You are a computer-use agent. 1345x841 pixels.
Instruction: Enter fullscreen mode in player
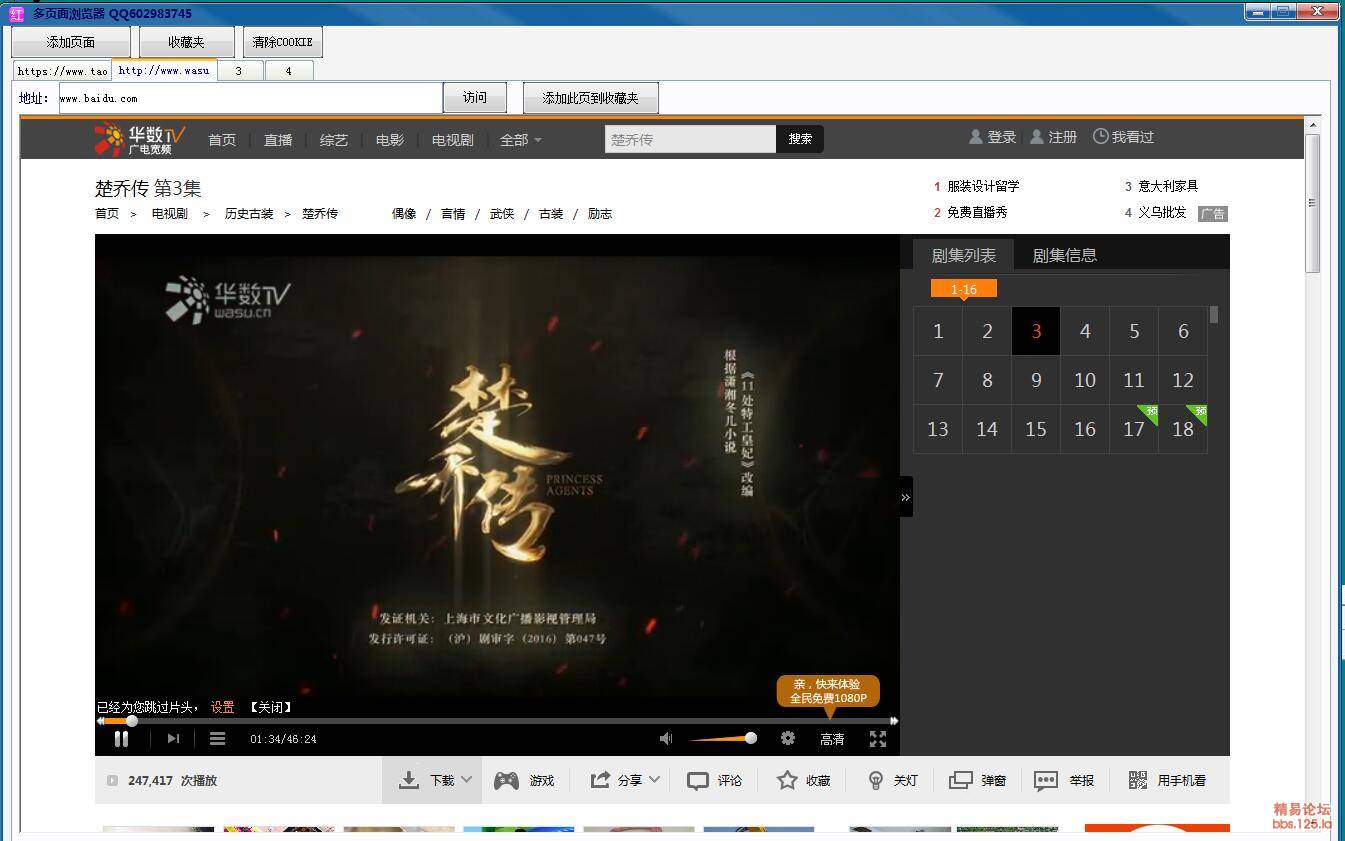[878, 739]
